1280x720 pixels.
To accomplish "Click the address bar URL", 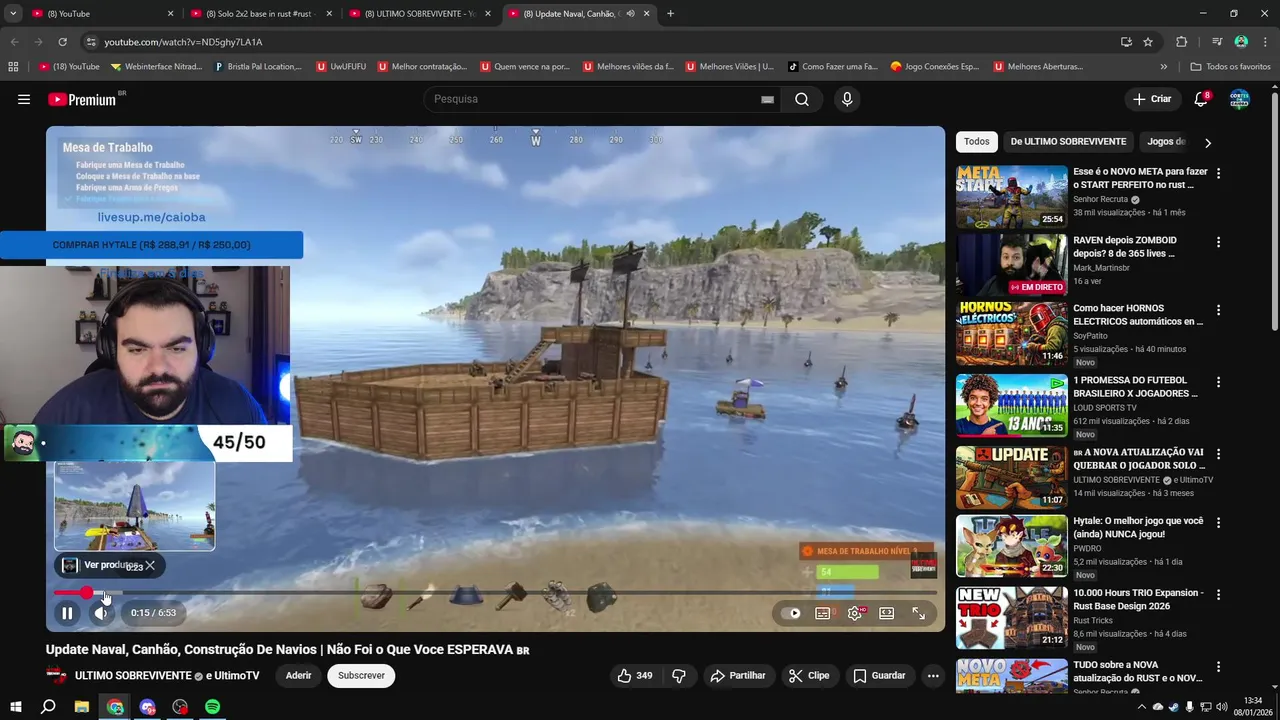I will tap(183, 42).
